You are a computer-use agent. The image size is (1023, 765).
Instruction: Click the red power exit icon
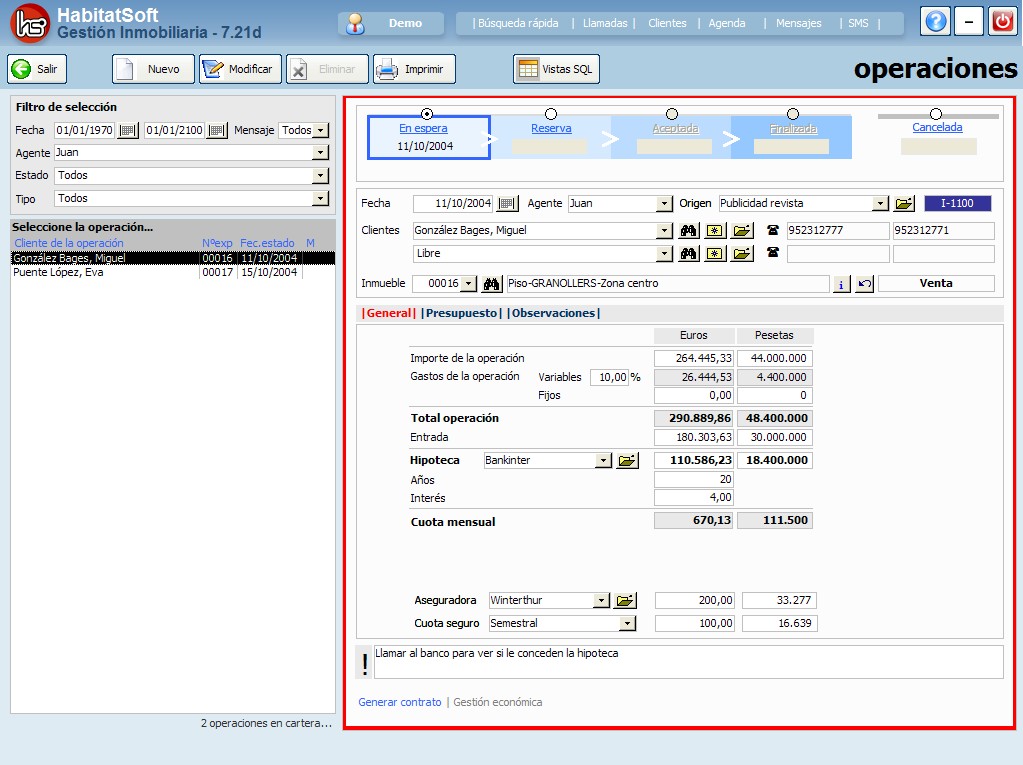pyautogui.click(x=1002, y=22)
